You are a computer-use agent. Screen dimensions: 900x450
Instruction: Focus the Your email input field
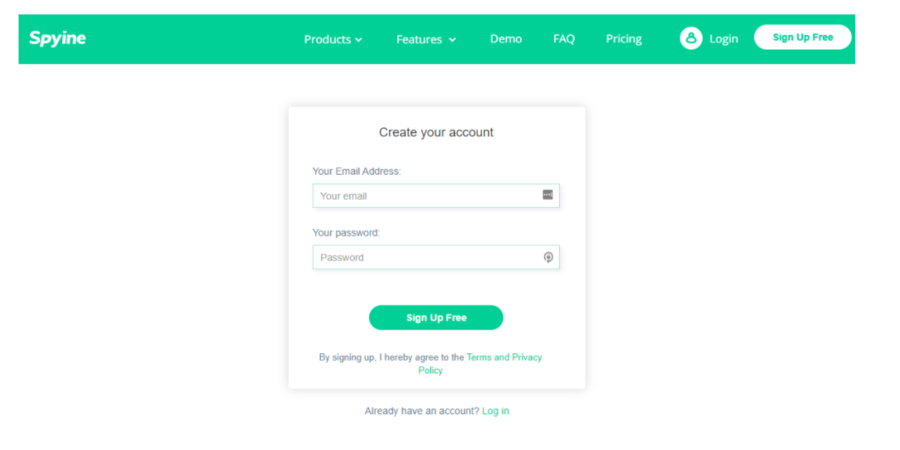pos(425,196)
